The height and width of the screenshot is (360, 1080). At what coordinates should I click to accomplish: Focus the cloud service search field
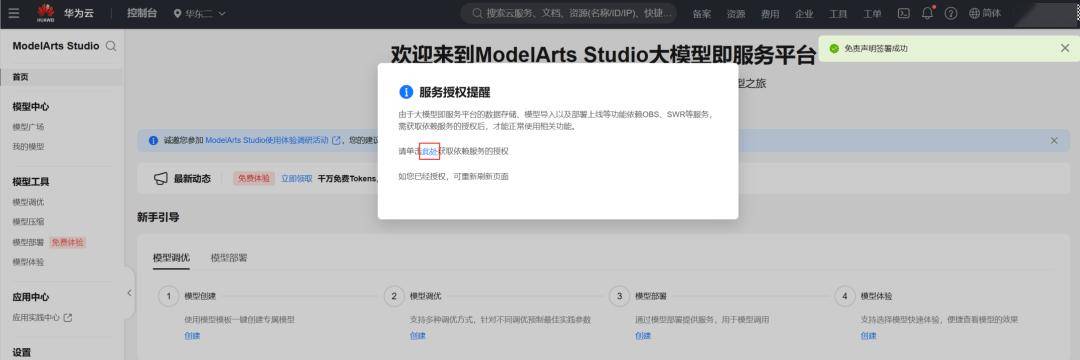pos(569,13)
